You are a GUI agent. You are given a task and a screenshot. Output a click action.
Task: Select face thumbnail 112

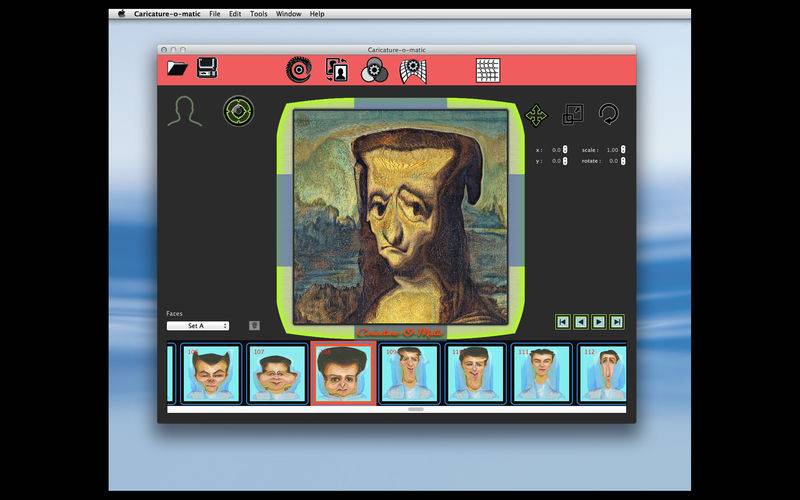point(603,373)
